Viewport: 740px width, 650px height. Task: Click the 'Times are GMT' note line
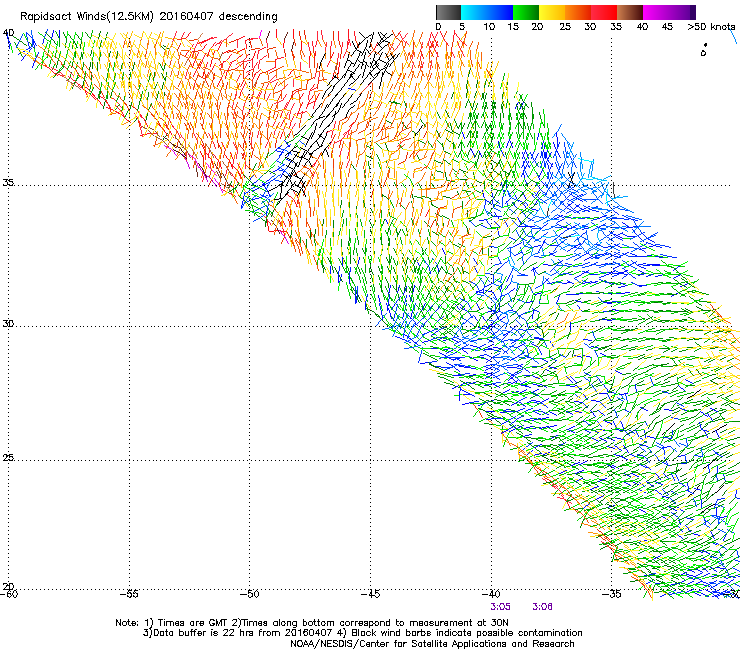pos(312,623)
